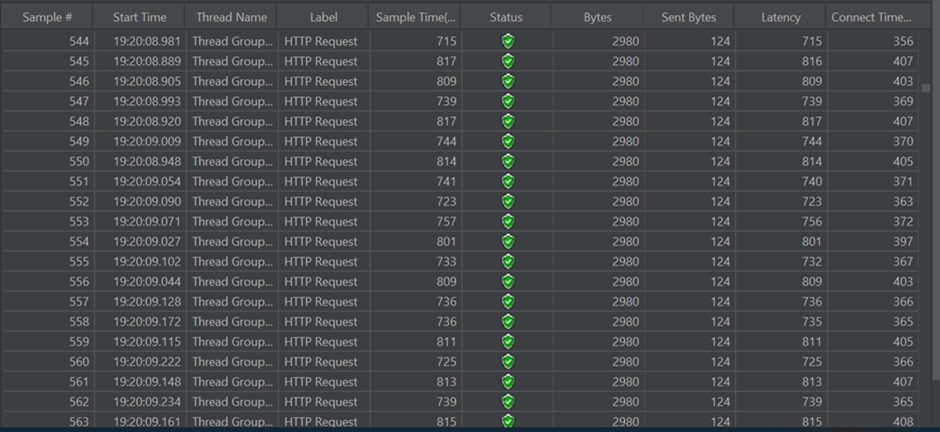Click the green shield icon of sample 553
Screen dimensions: 940x432
click(x=507, y=221)
